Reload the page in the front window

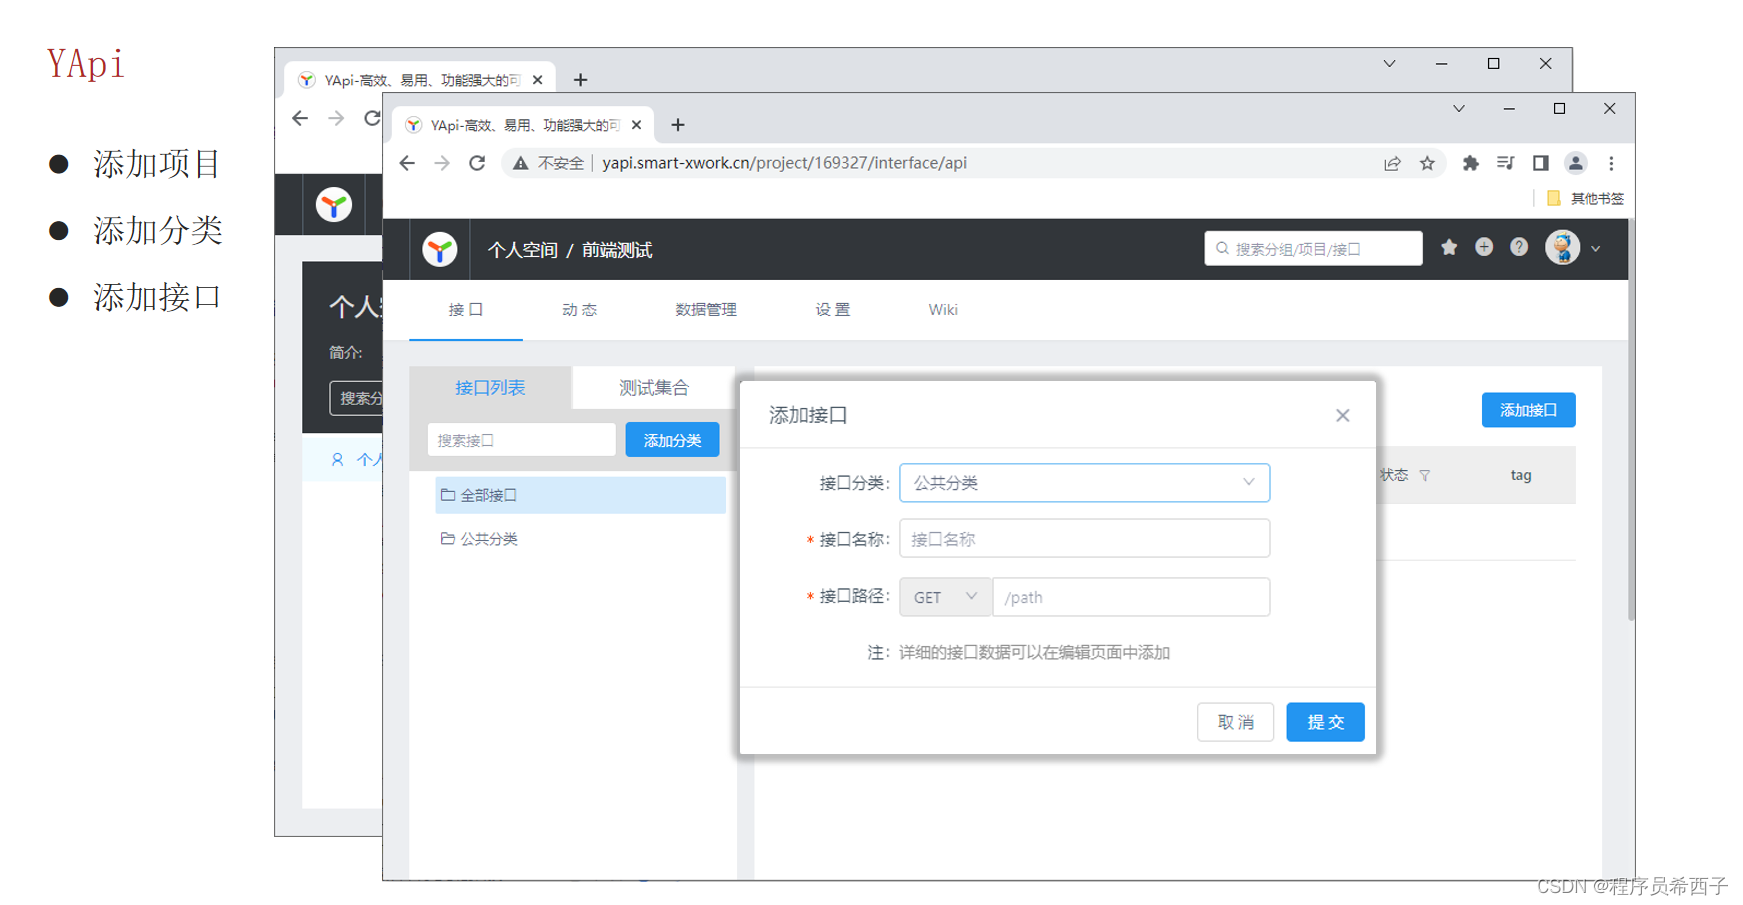tap(477, 163)
